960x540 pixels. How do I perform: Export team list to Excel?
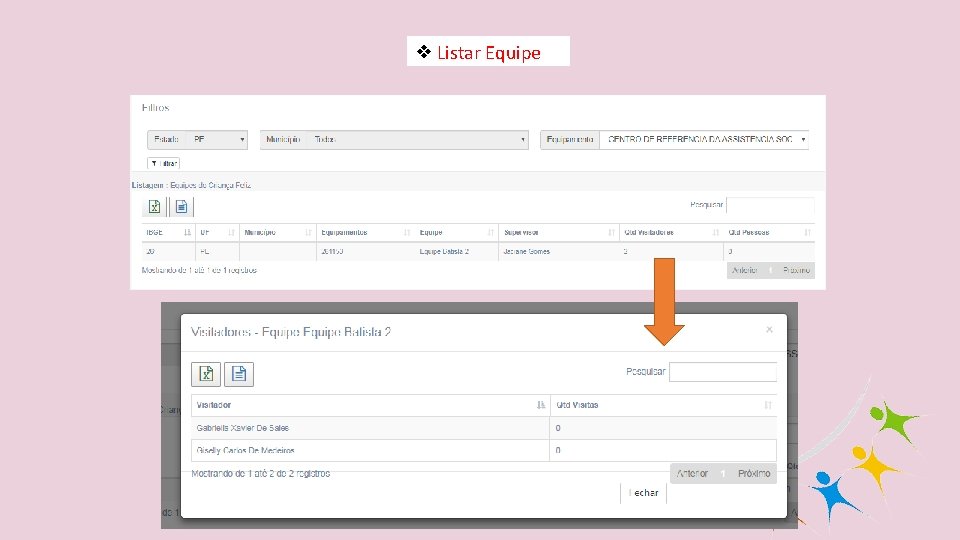click(154, 207)
